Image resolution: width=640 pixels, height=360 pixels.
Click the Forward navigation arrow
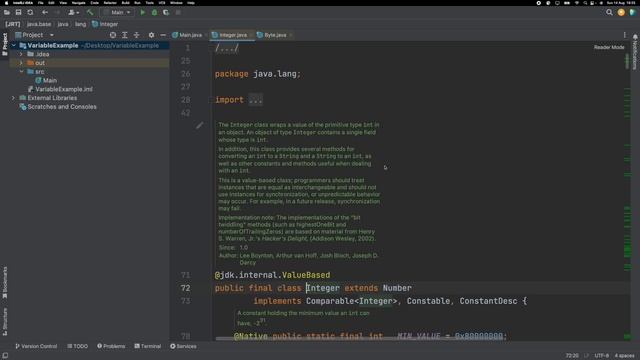tap(57, 13)
